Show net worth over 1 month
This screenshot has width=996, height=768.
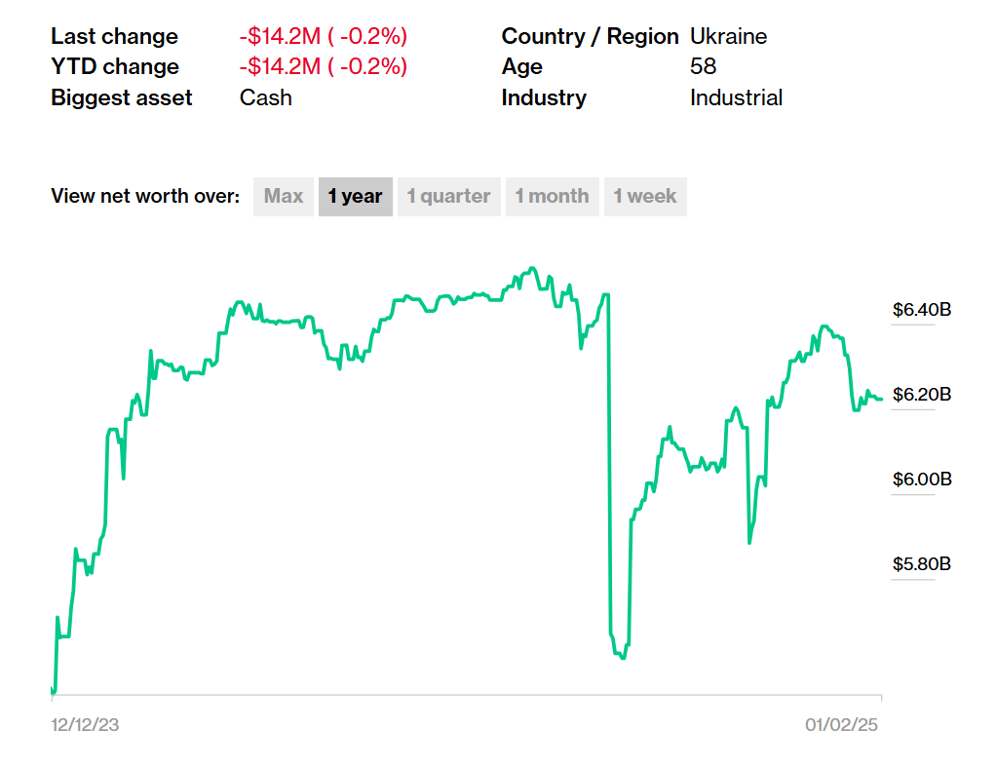pyautogui.click(x=551, y=197)
